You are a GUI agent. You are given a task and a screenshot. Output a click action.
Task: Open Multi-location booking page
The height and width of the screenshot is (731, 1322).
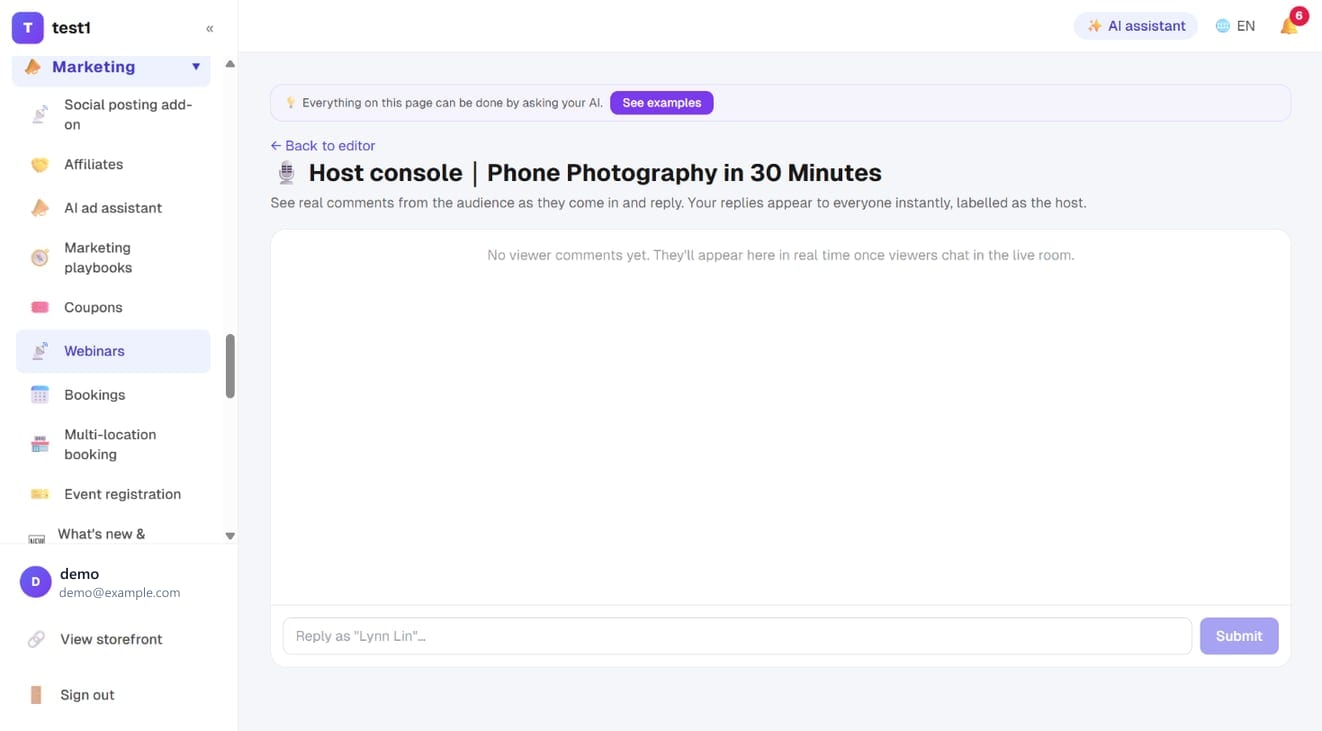113,444
